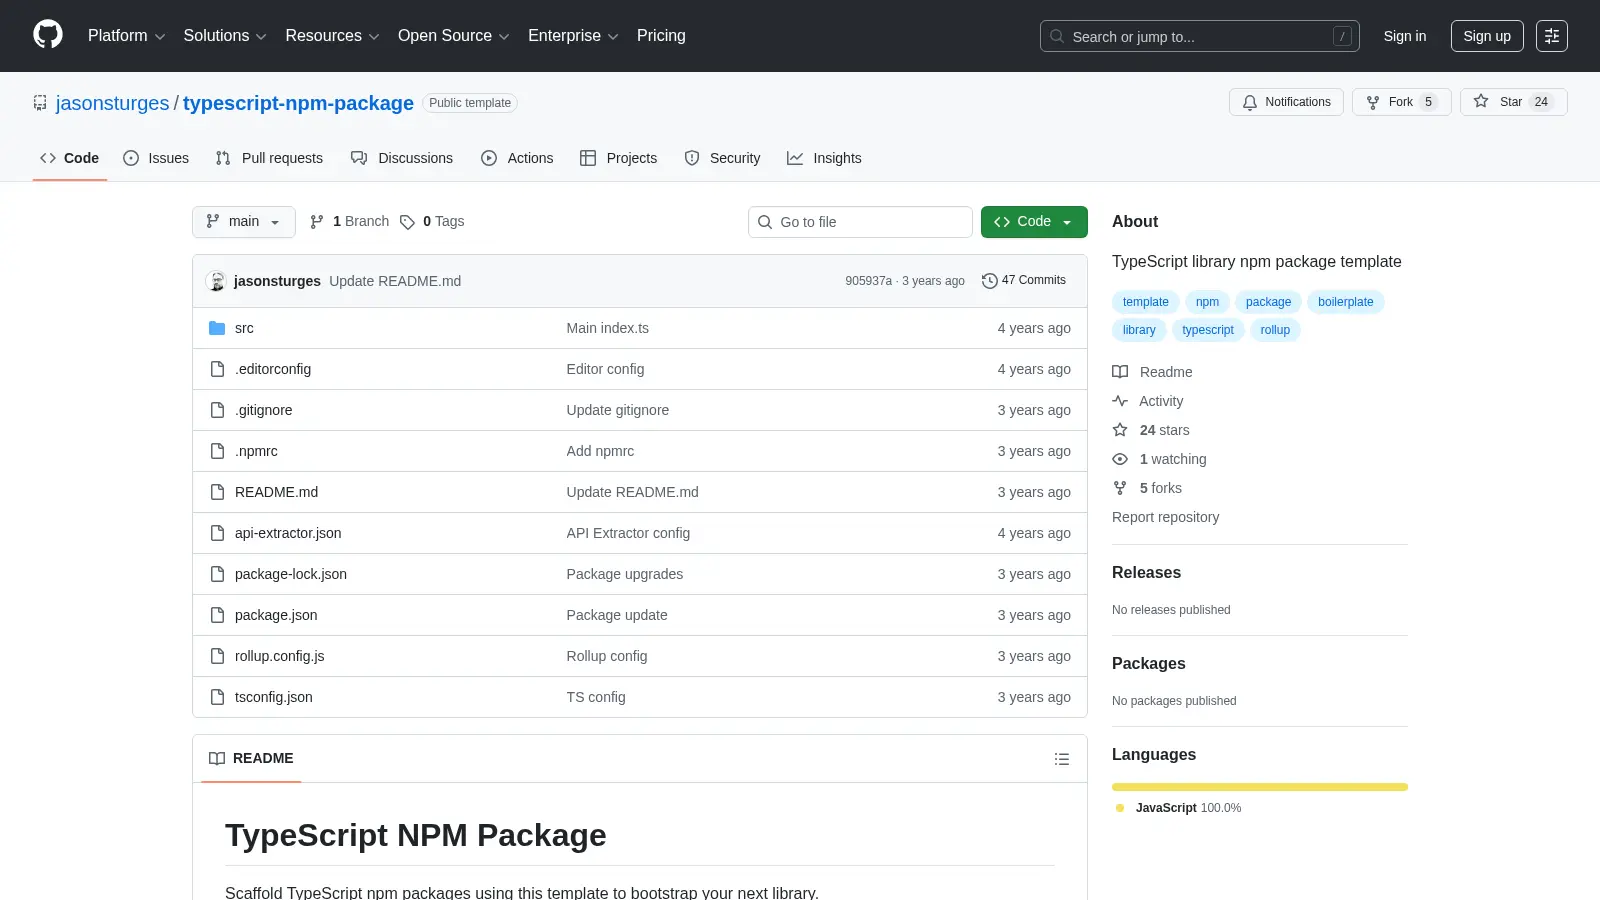Switch to the Security tab
1600x900 pixels.
(722, 158)
